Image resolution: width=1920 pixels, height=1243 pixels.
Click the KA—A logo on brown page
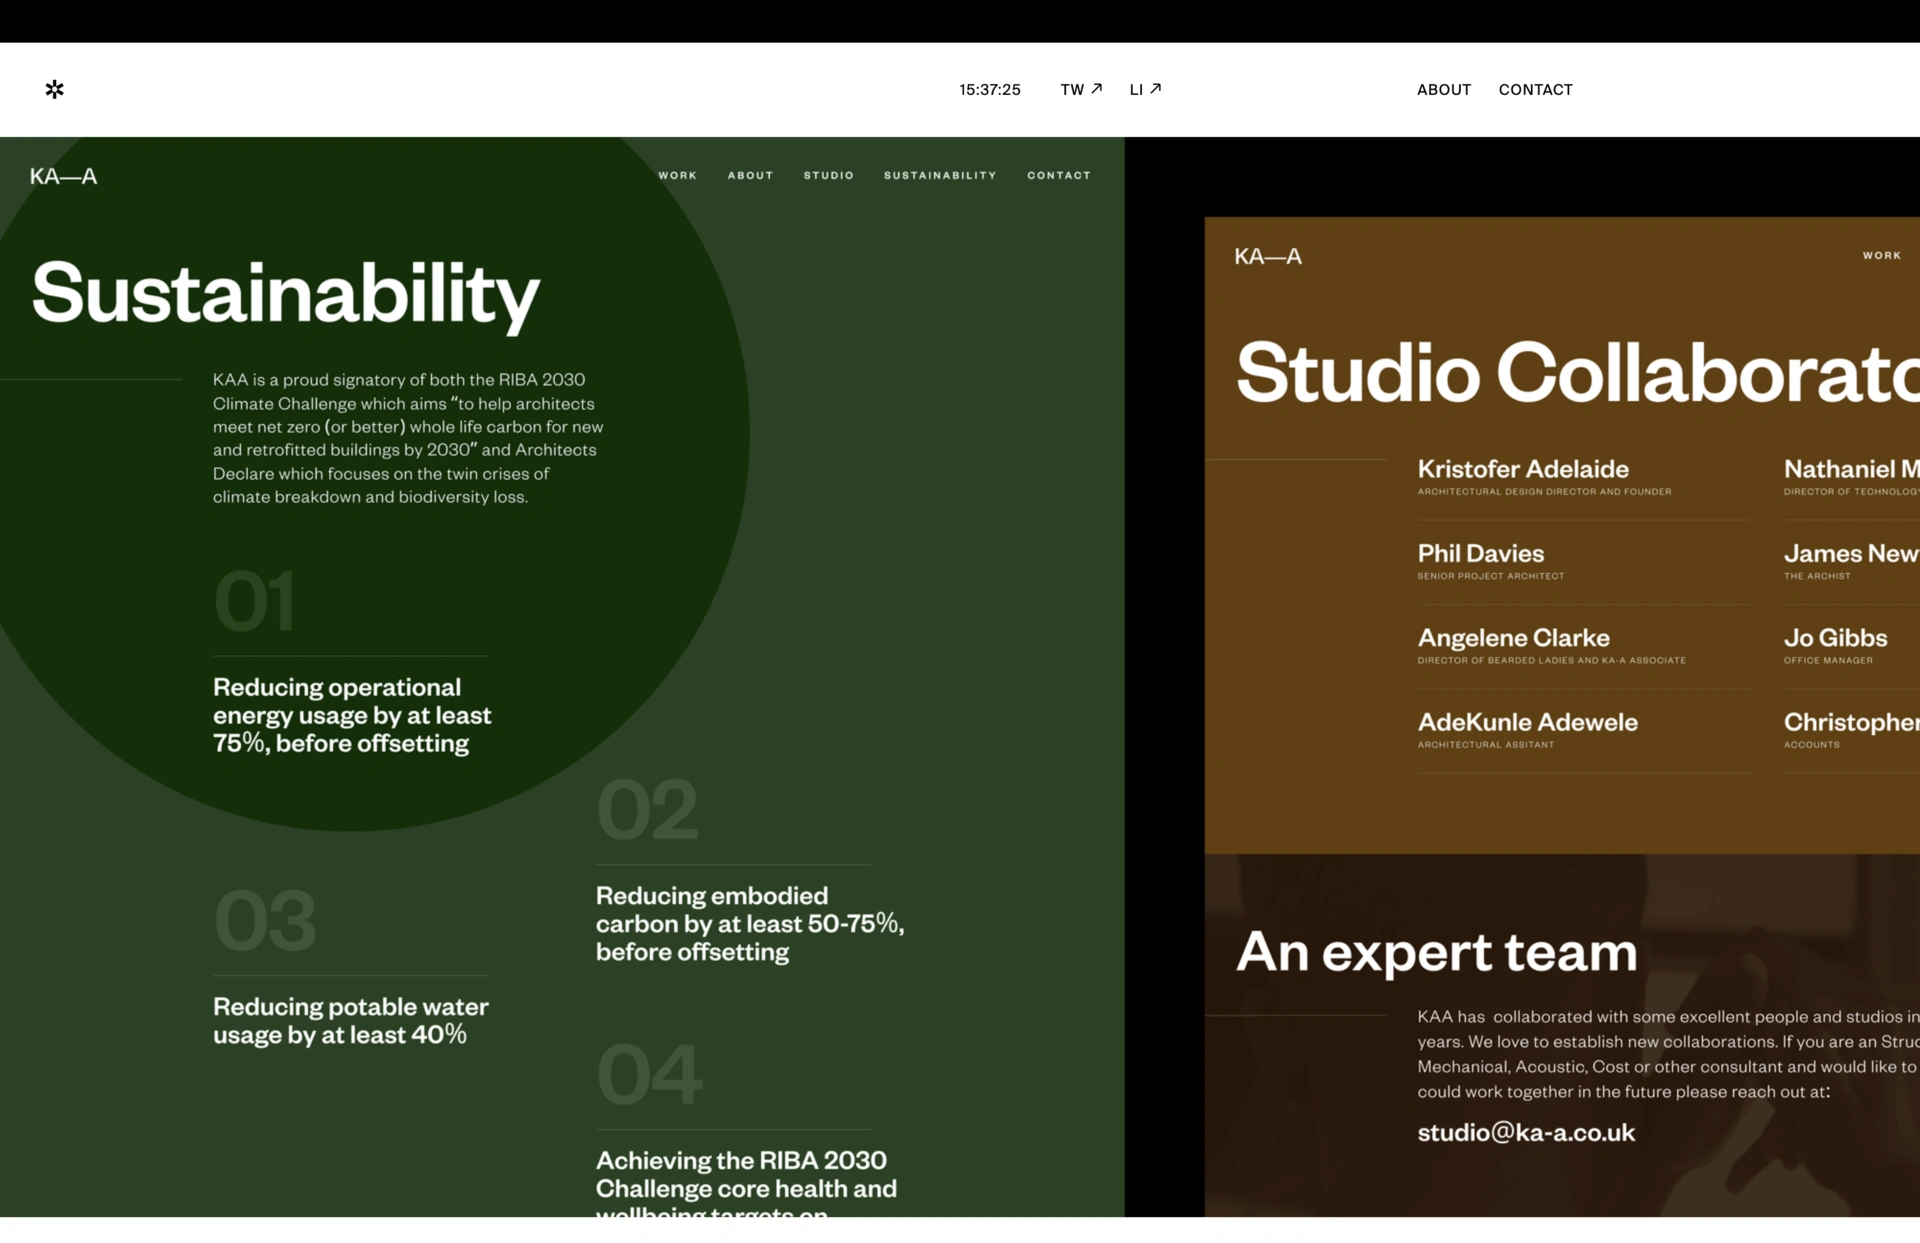1268,257
